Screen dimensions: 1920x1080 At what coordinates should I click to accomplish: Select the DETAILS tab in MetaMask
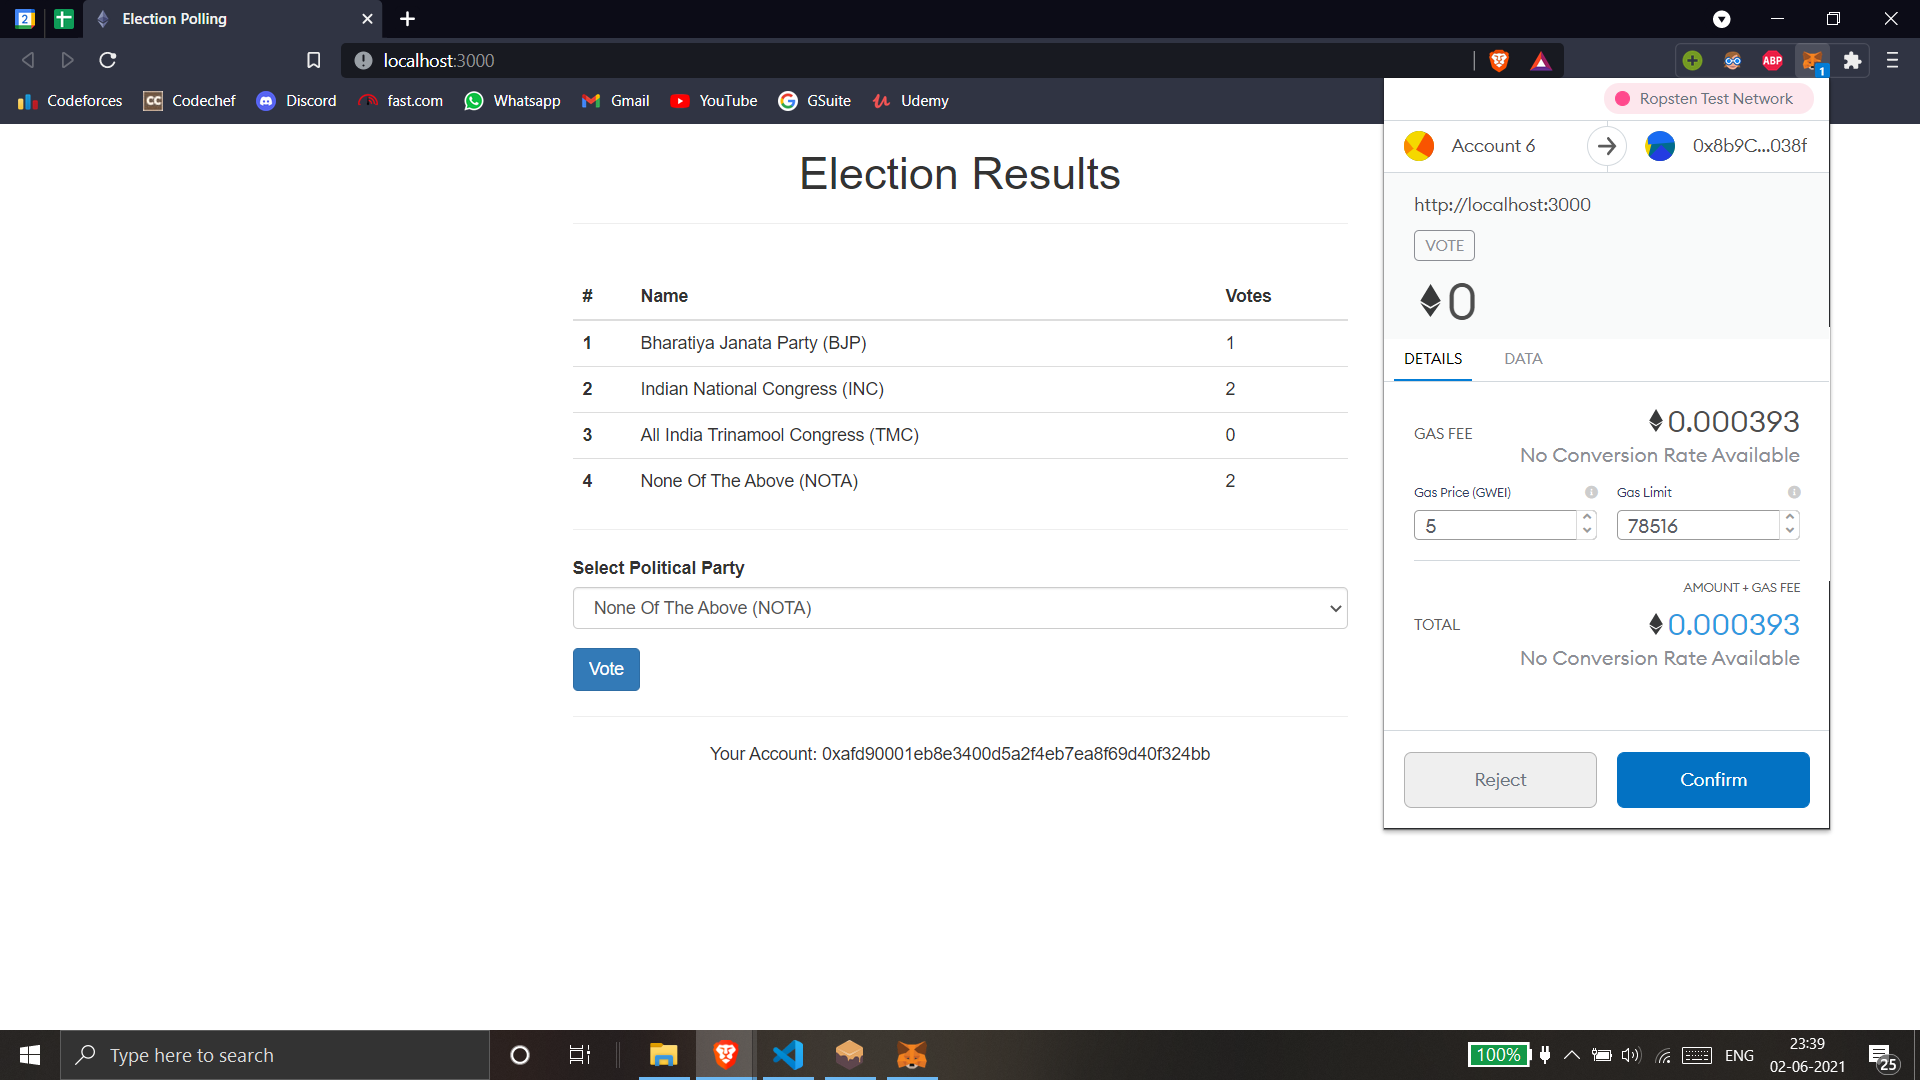point(1432,358)
